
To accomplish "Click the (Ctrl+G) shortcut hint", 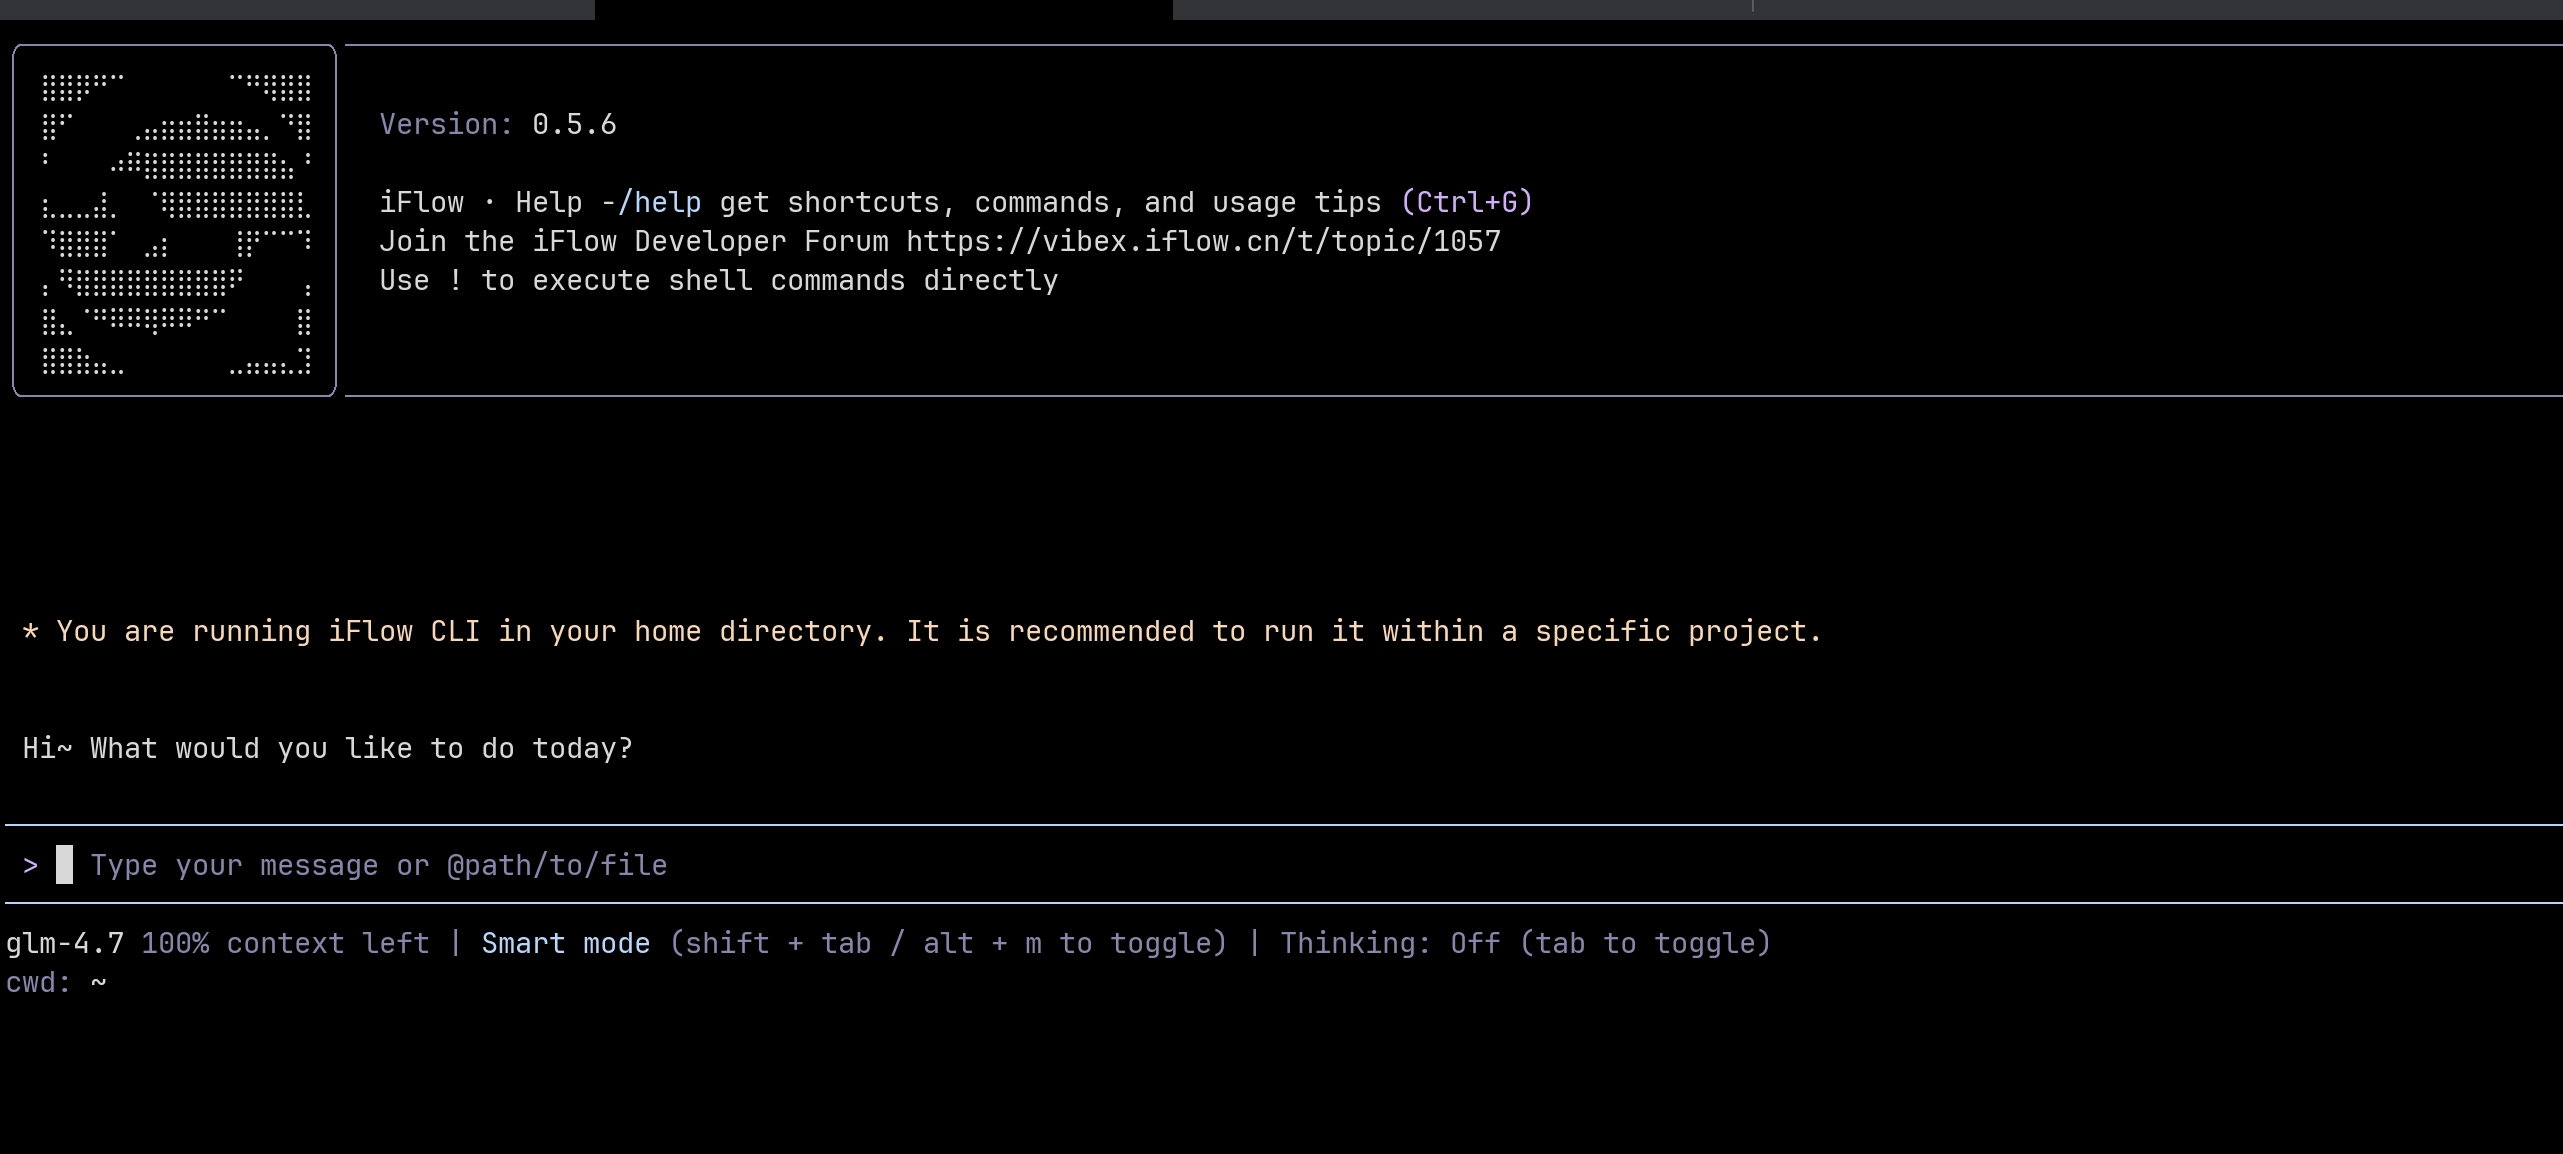I will (x=1467, y=203).
